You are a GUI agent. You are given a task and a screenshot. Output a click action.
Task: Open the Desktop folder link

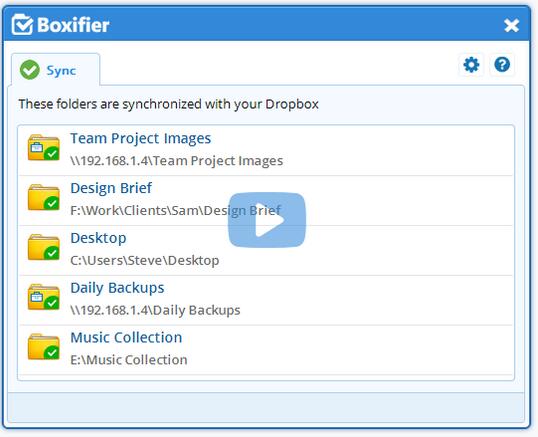[x=98, y=238]
